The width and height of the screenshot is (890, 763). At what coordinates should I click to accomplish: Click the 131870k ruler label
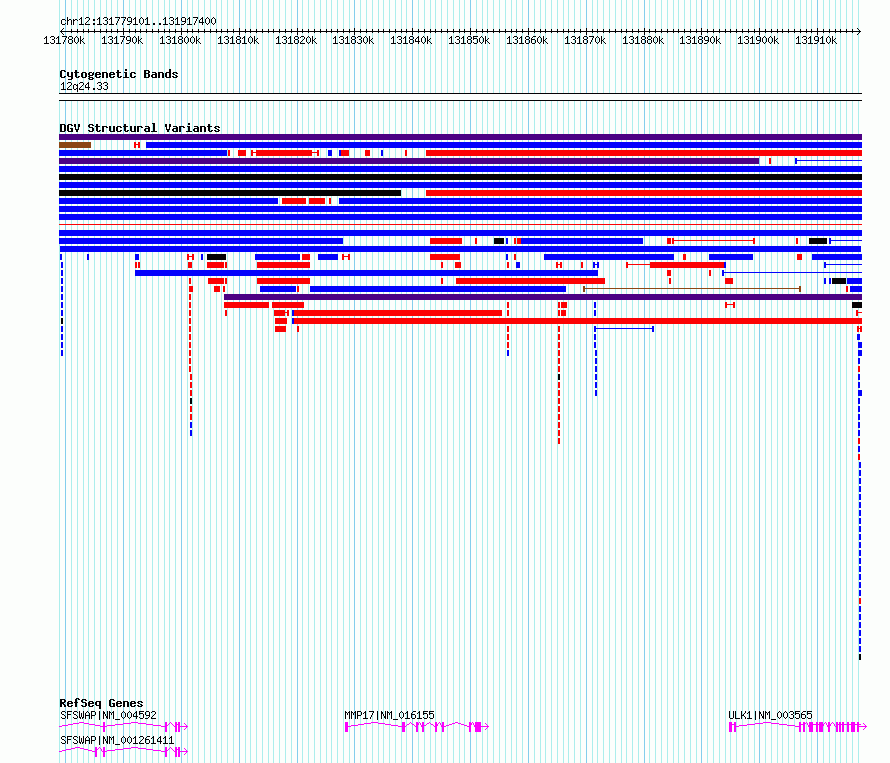(585, 40)
